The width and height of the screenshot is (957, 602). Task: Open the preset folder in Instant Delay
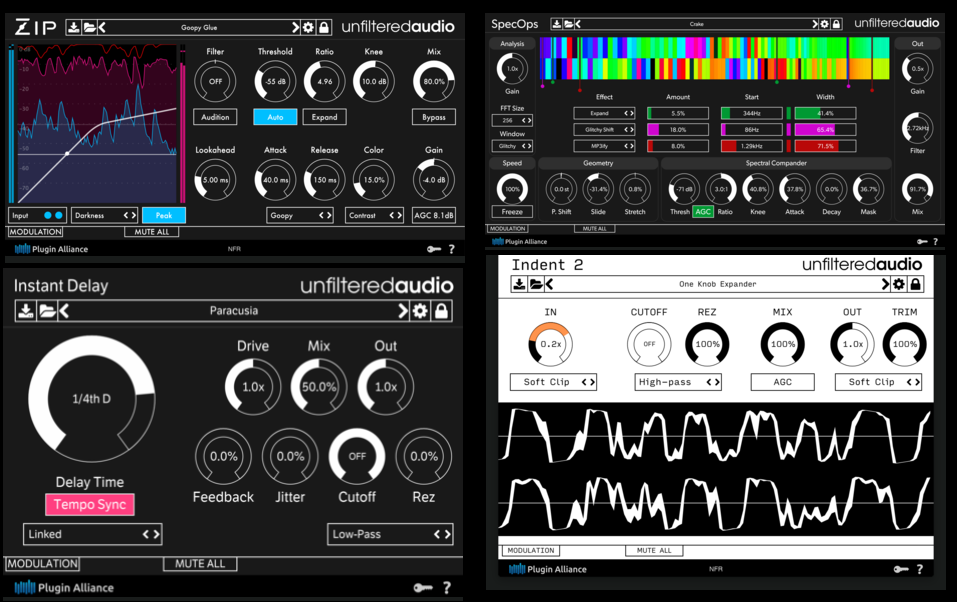47,311
